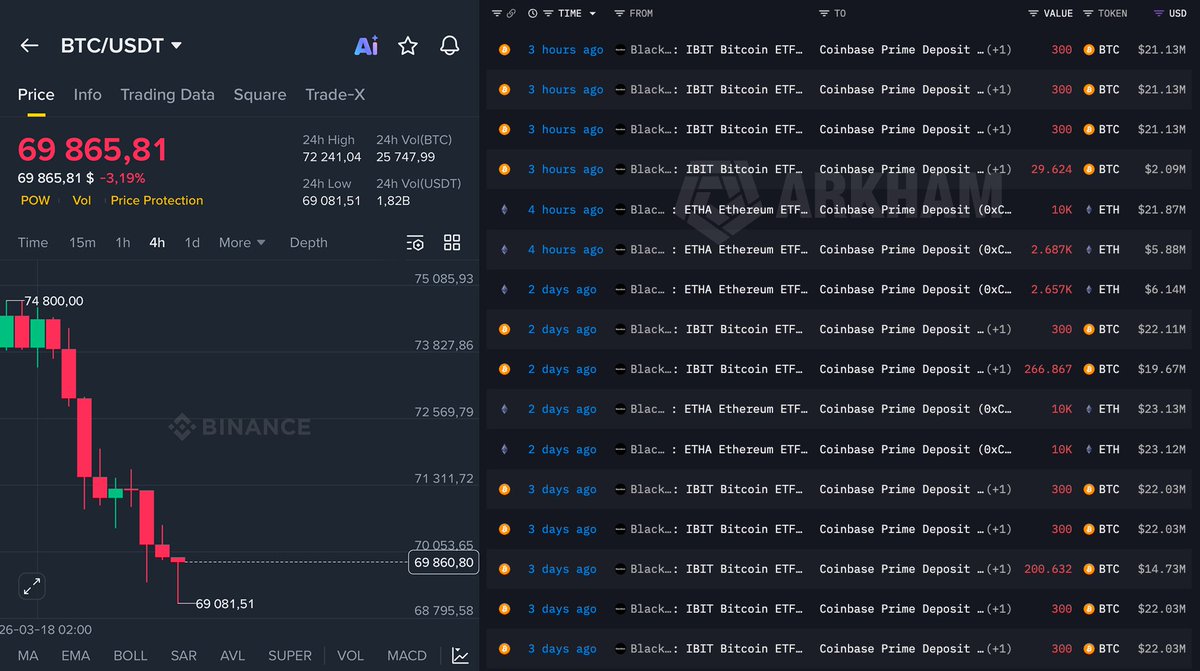Image resolution: width=1200 pixels, height=671 pixels.
Task: Click the Ethereum row icon for the $21.87M transfer
Action: coord(504,209)
